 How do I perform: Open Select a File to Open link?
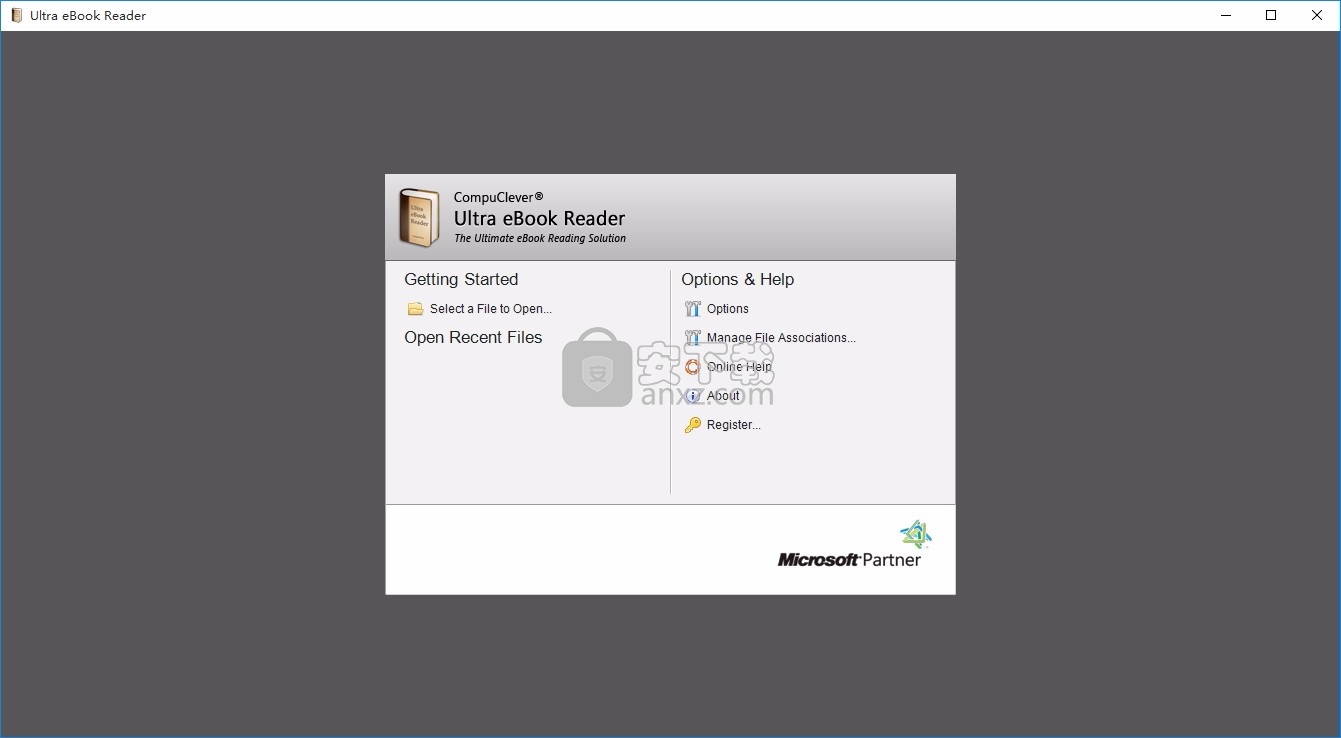[491, 309]
